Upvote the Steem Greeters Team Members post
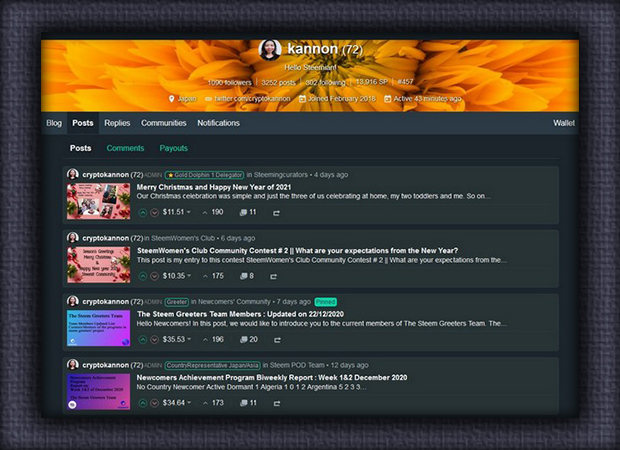The image size is (620, 450). [x=143, y=340]
